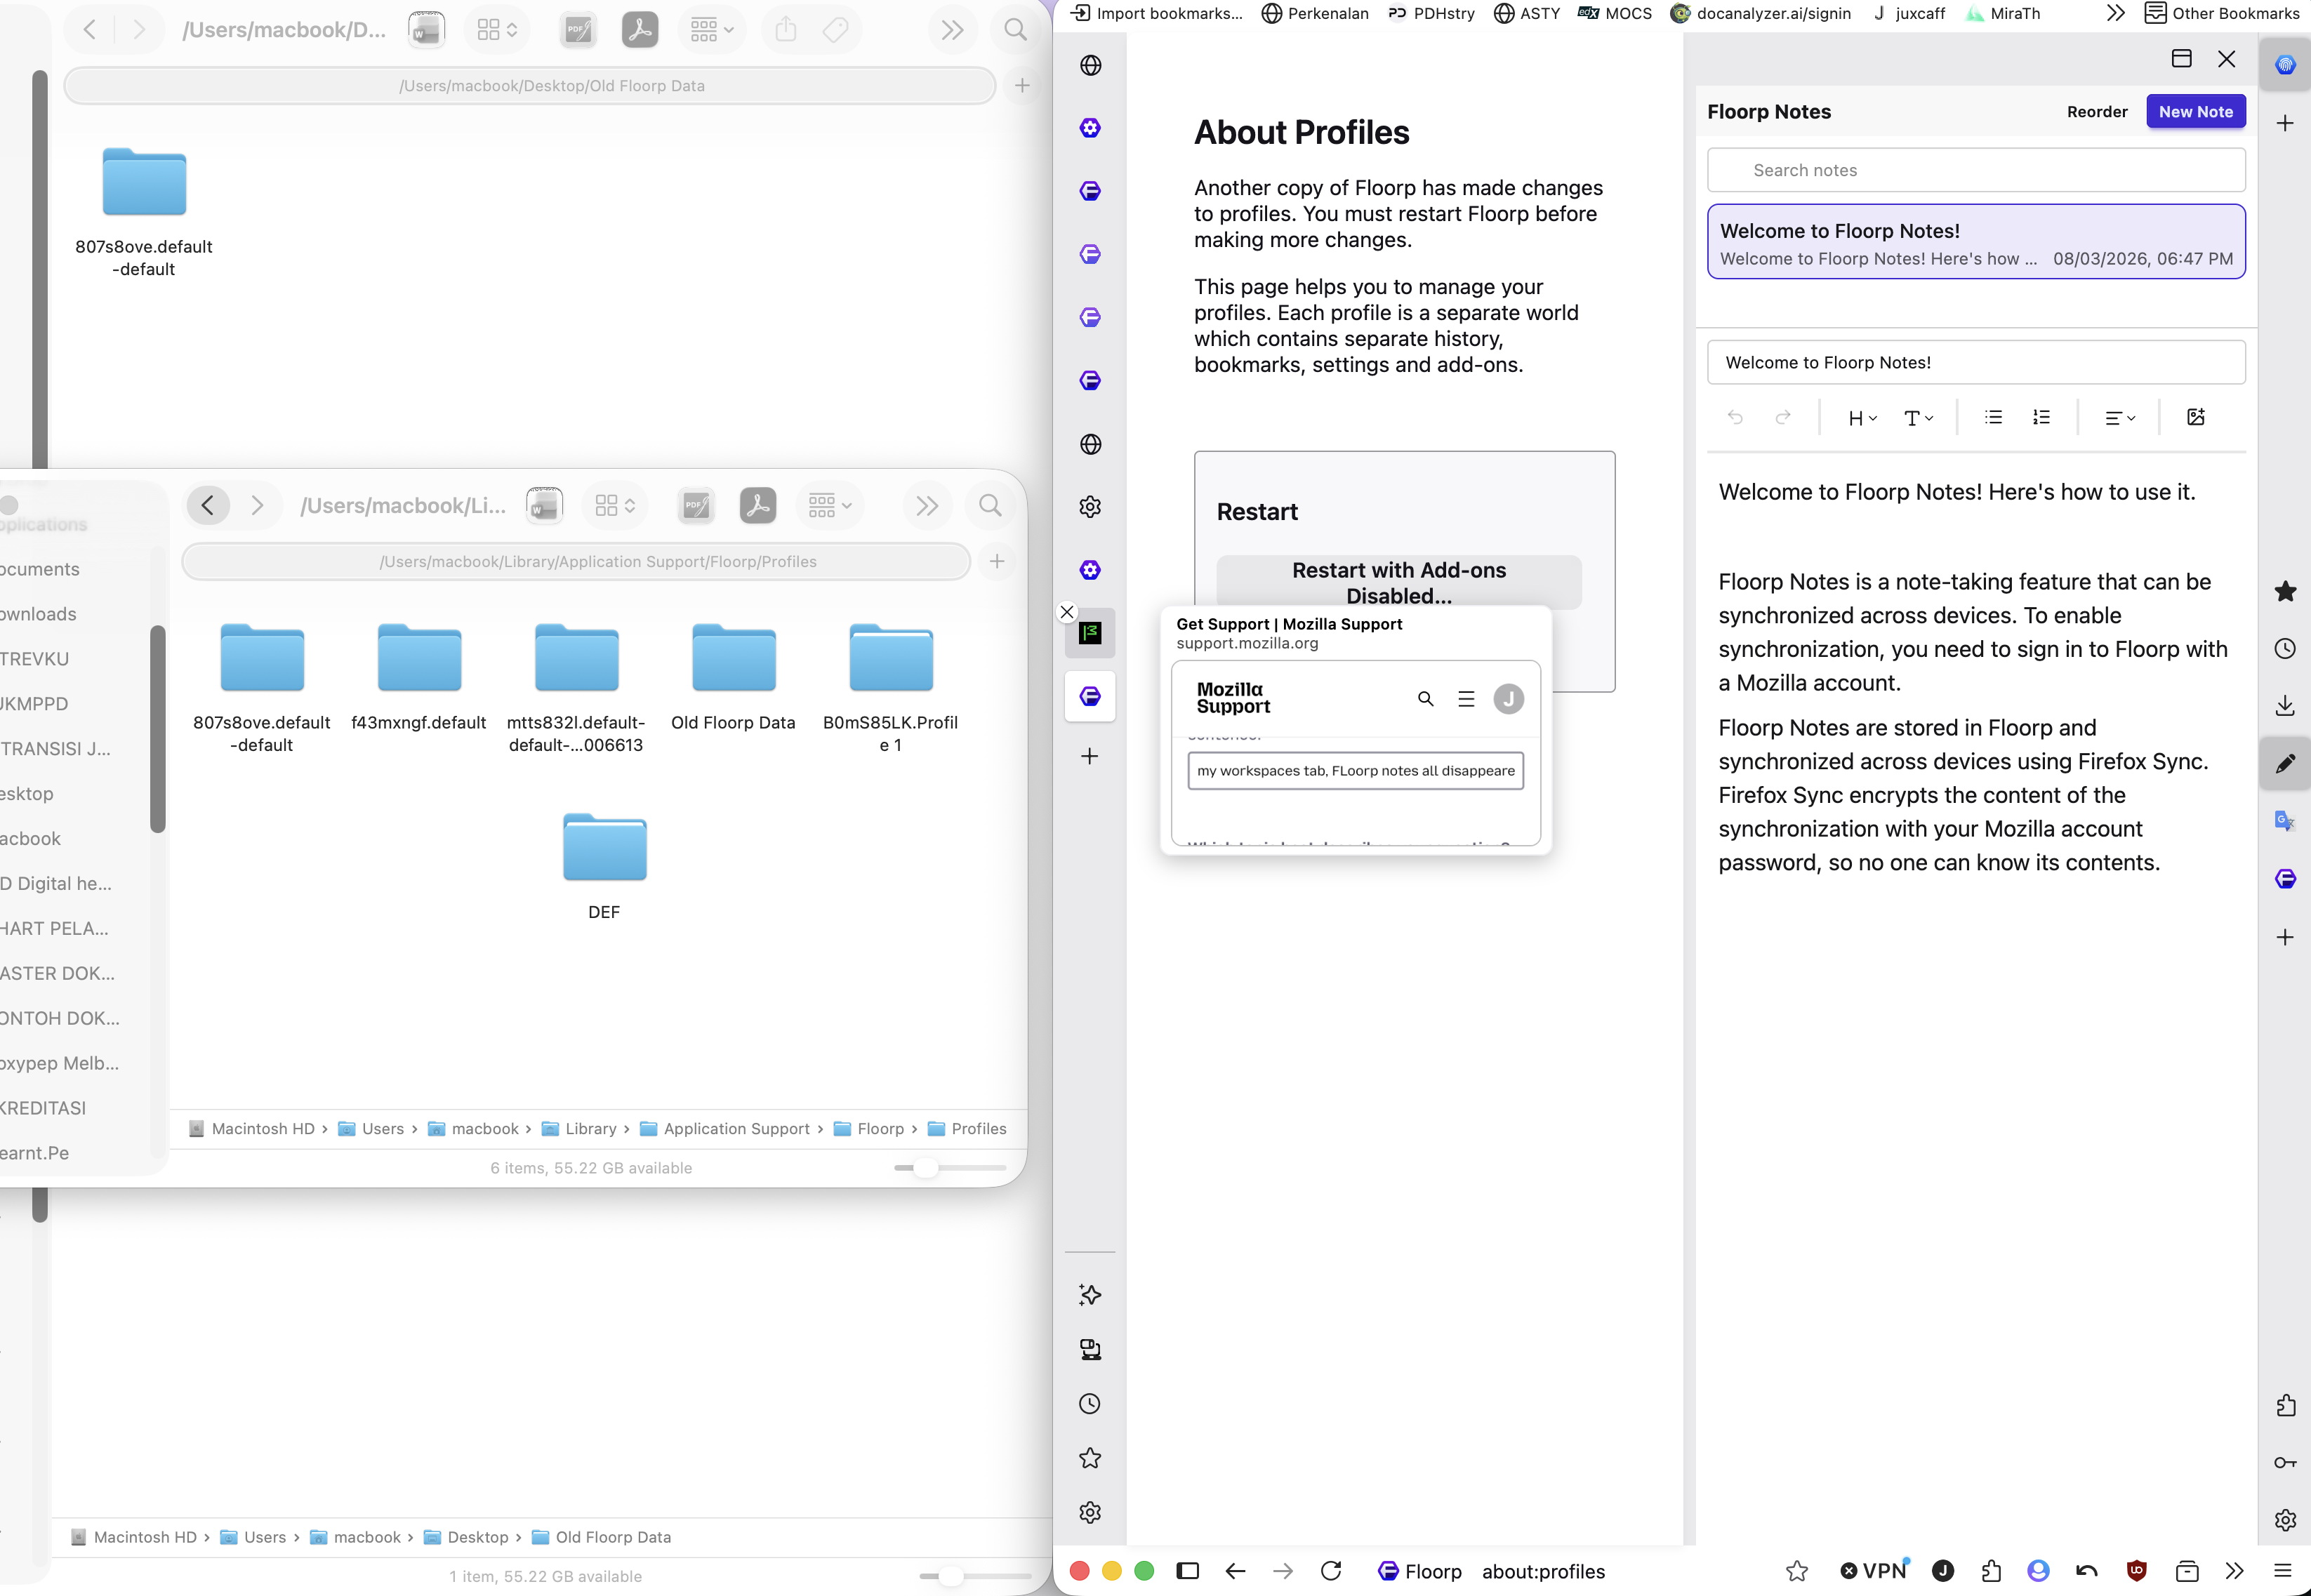Add a Finder tab in Old Floorp Data window
Screen dimensions: 2311x1596
tap(1022, 85)
